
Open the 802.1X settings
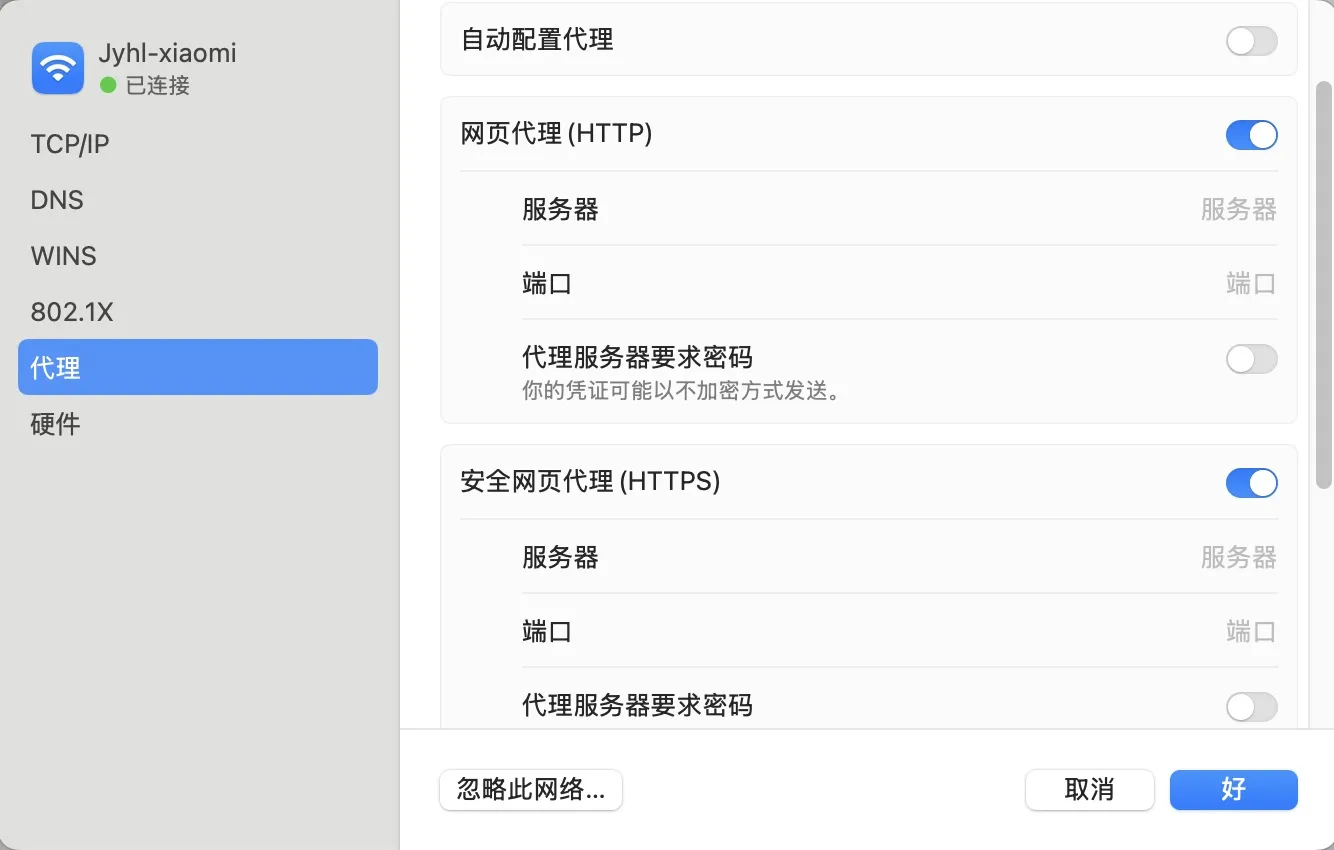click(71, 311)
